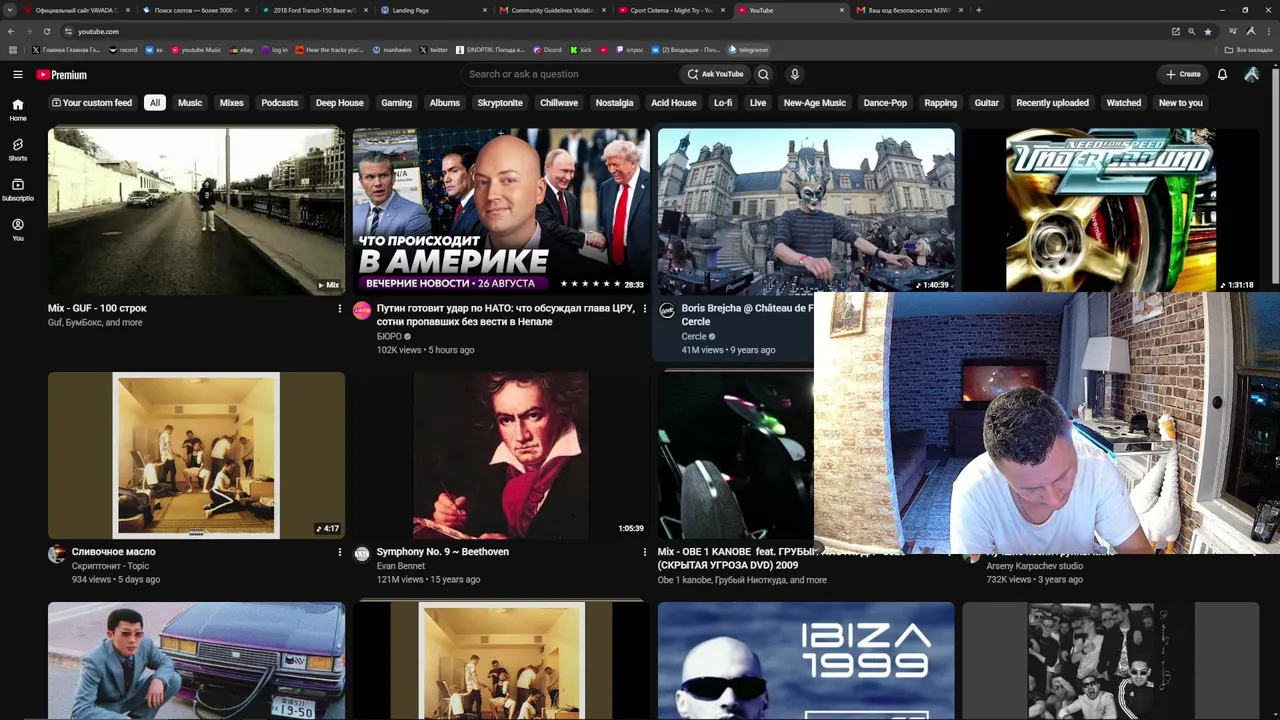Click the Ask YouTube button
1280x720 pixels.
click(716, 74)
